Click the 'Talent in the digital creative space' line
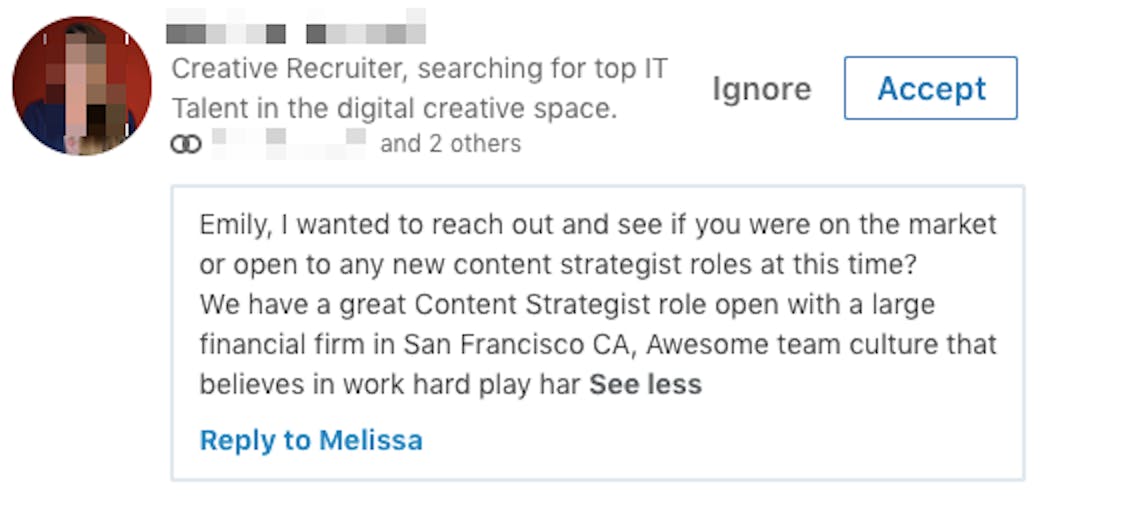Screen dimensions: 1132x528 click(x=395, y=109)
